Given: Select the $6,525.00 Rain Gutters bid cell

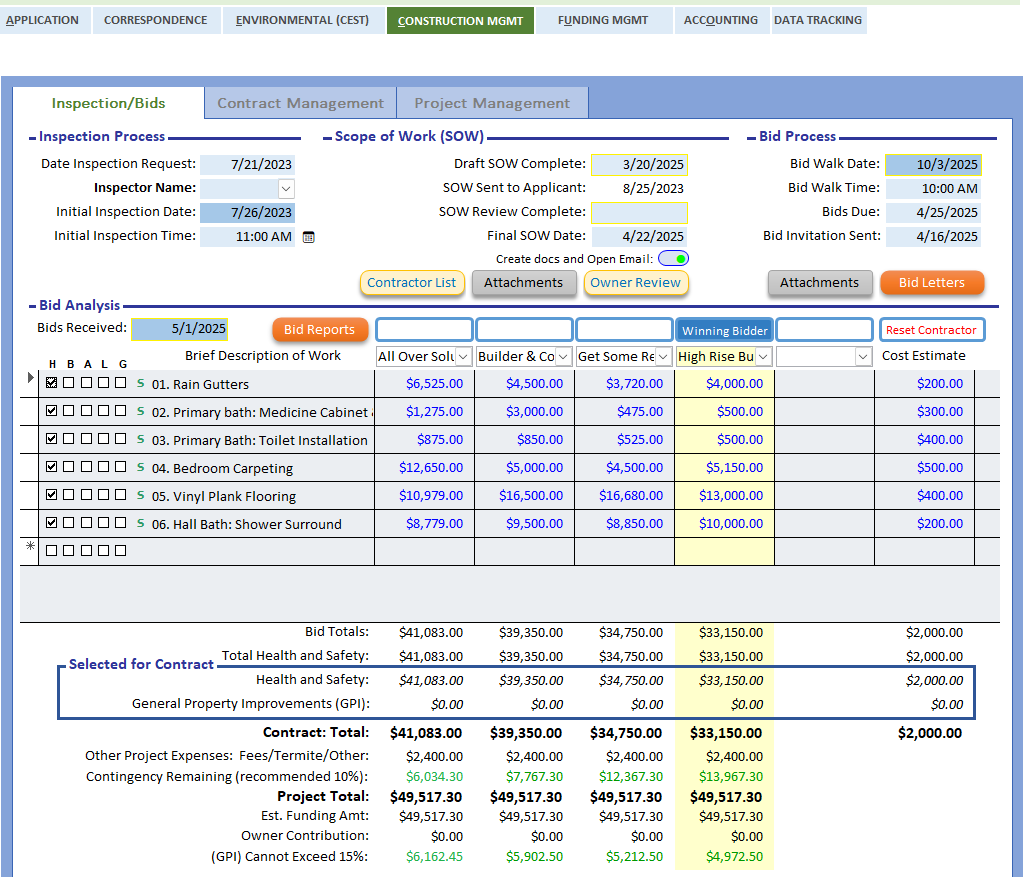Looking at the screenshot, I should pyautogui.click(x=425, y=384).
